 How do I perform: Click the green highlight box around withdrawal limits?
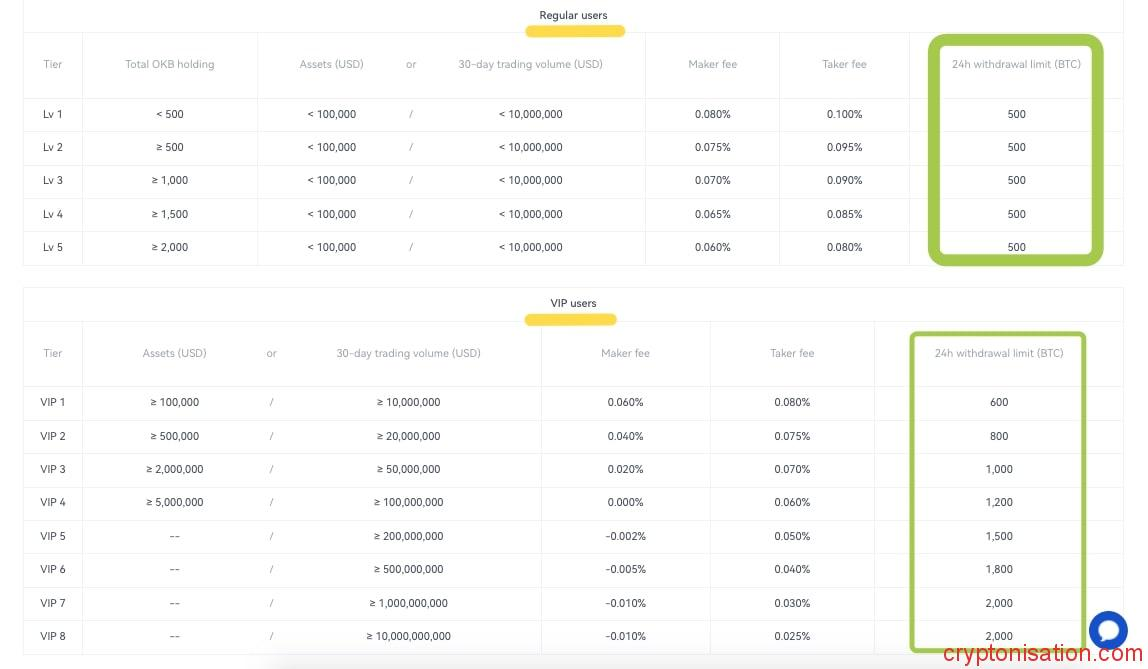(x=1016, y=150)
